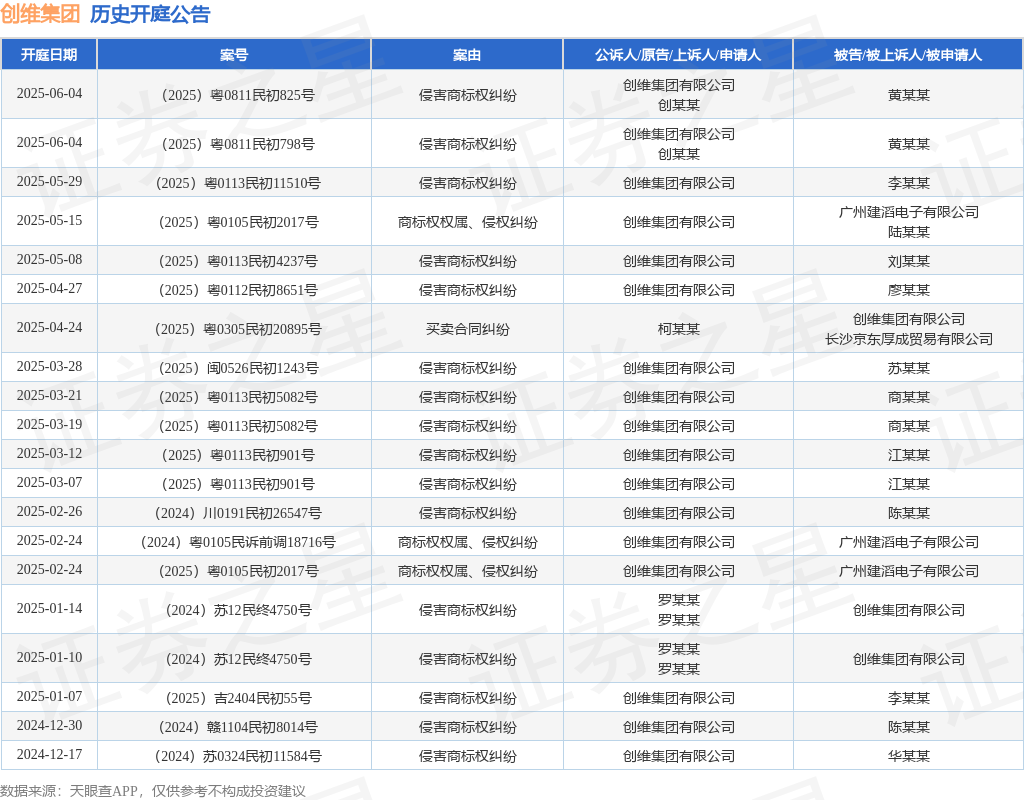Select case number 赣1104民初8014号
This screenshot has width=1024, height=800.
click(x=238, y=728)
